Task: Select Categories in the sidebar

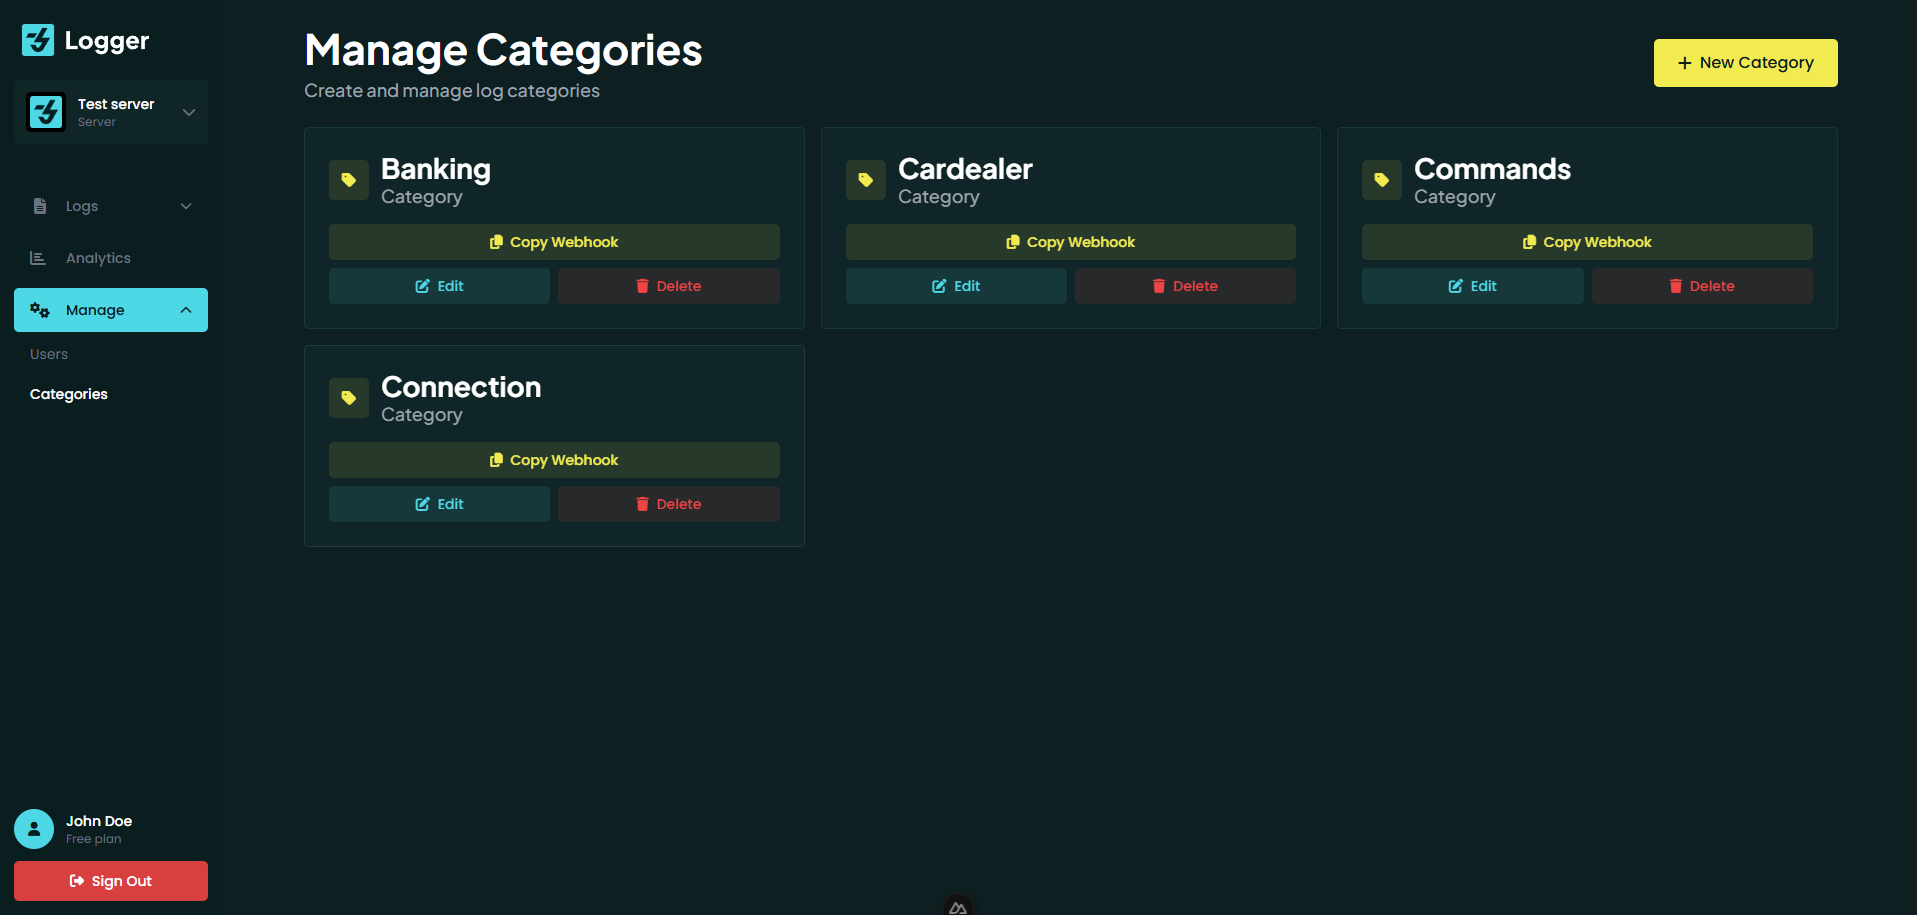Action: (x=68, y=394)
